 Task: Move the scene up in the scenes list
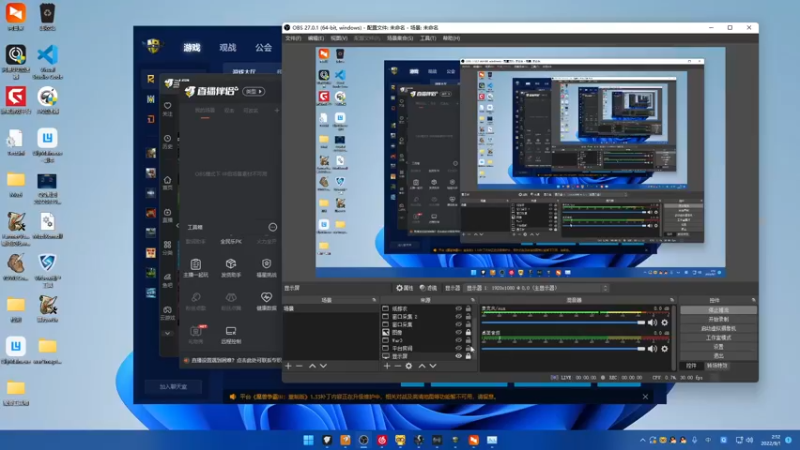click(312, 366)
